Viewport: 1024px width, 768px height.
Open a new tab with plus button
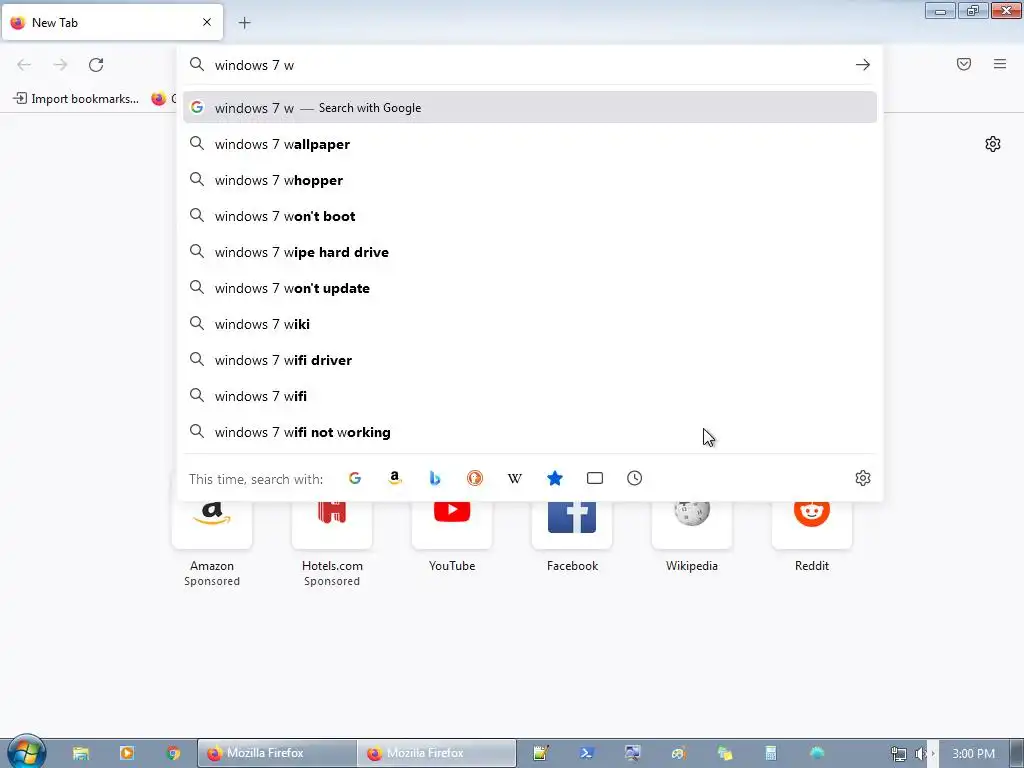click(244, 23)
